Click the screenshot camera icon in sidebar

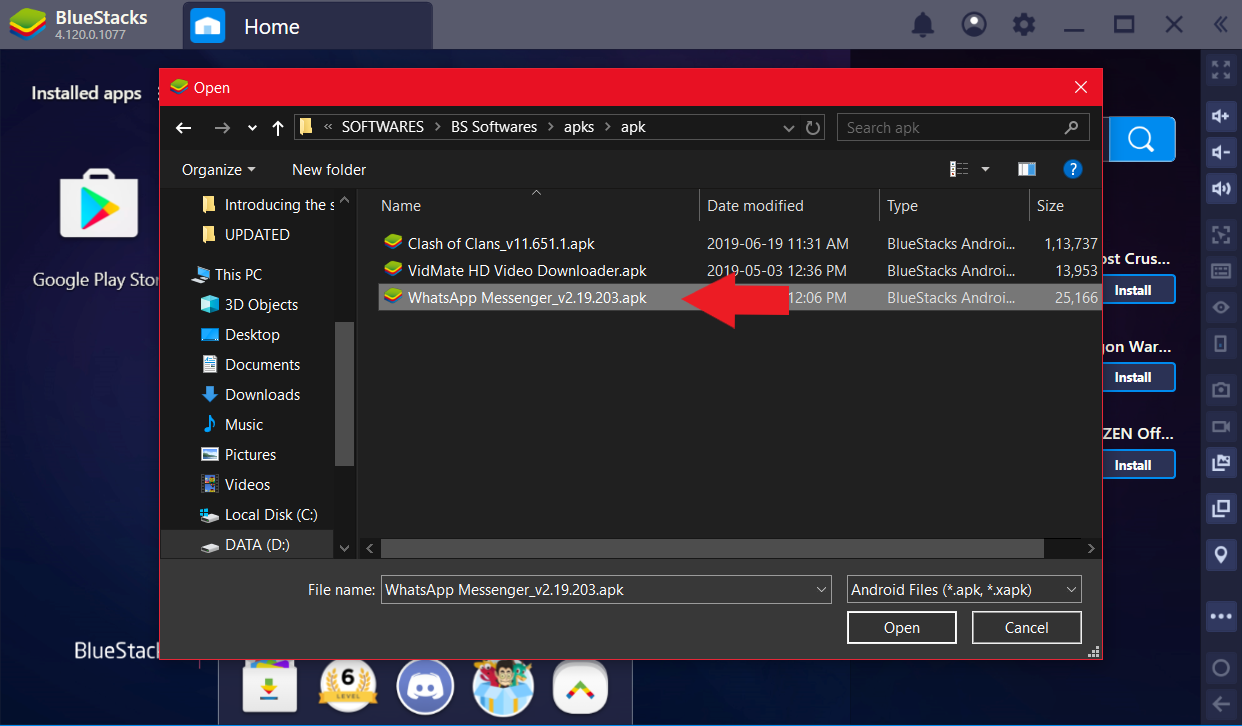pyautogui.click(x=1220, y=389)
